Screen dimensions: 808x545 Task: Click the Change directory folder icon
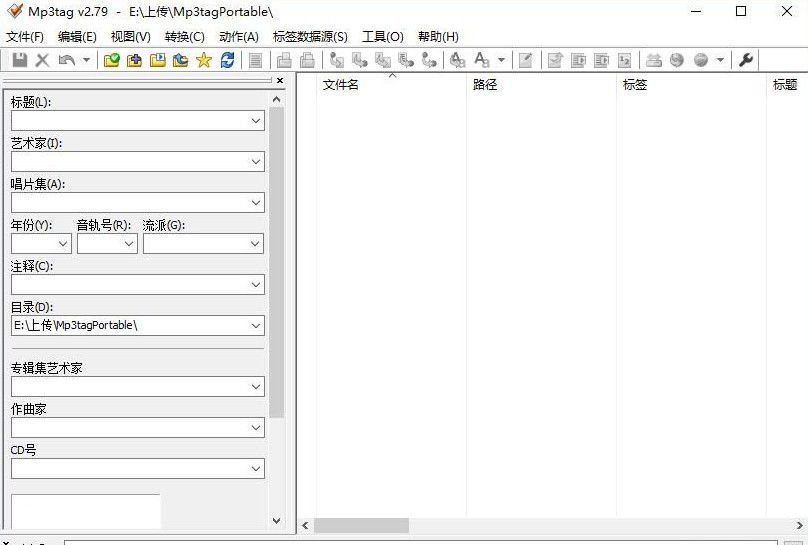(111, 60)
